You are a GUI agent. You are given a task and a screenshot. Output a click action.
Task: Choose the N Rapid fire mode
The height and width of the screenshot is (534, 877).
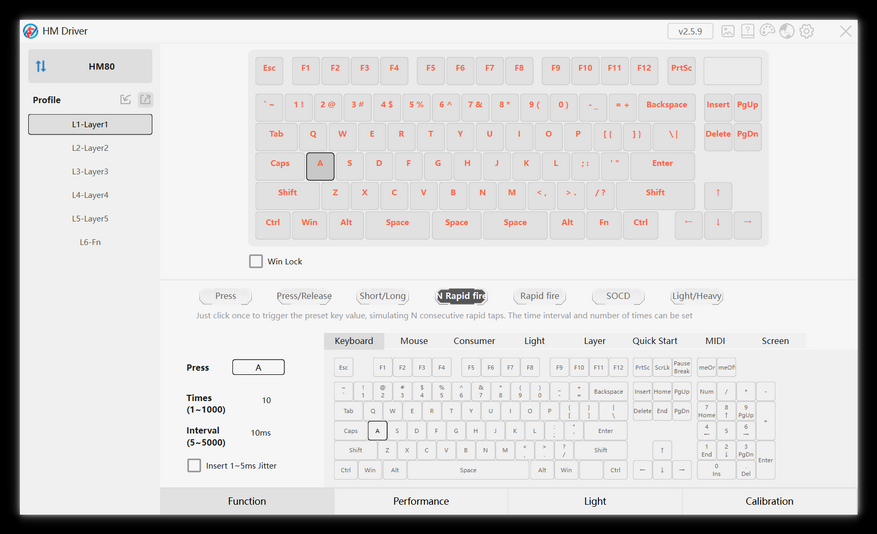click(x=461, y=296)
